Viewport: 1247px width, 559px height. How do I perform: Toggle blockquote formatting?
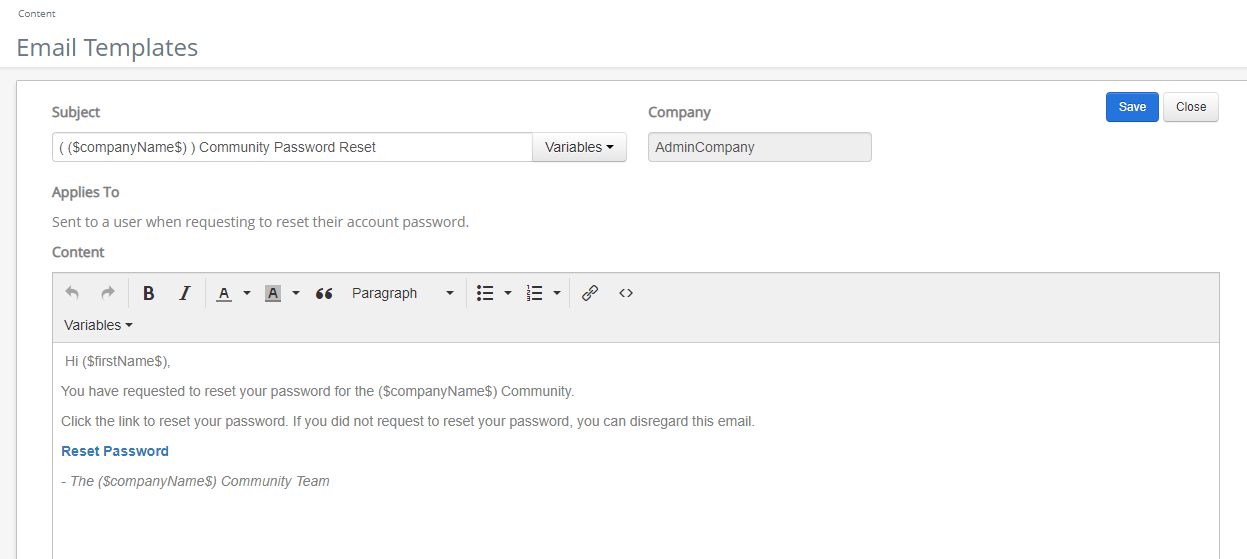pyautogui.click(x=324, y=293)
